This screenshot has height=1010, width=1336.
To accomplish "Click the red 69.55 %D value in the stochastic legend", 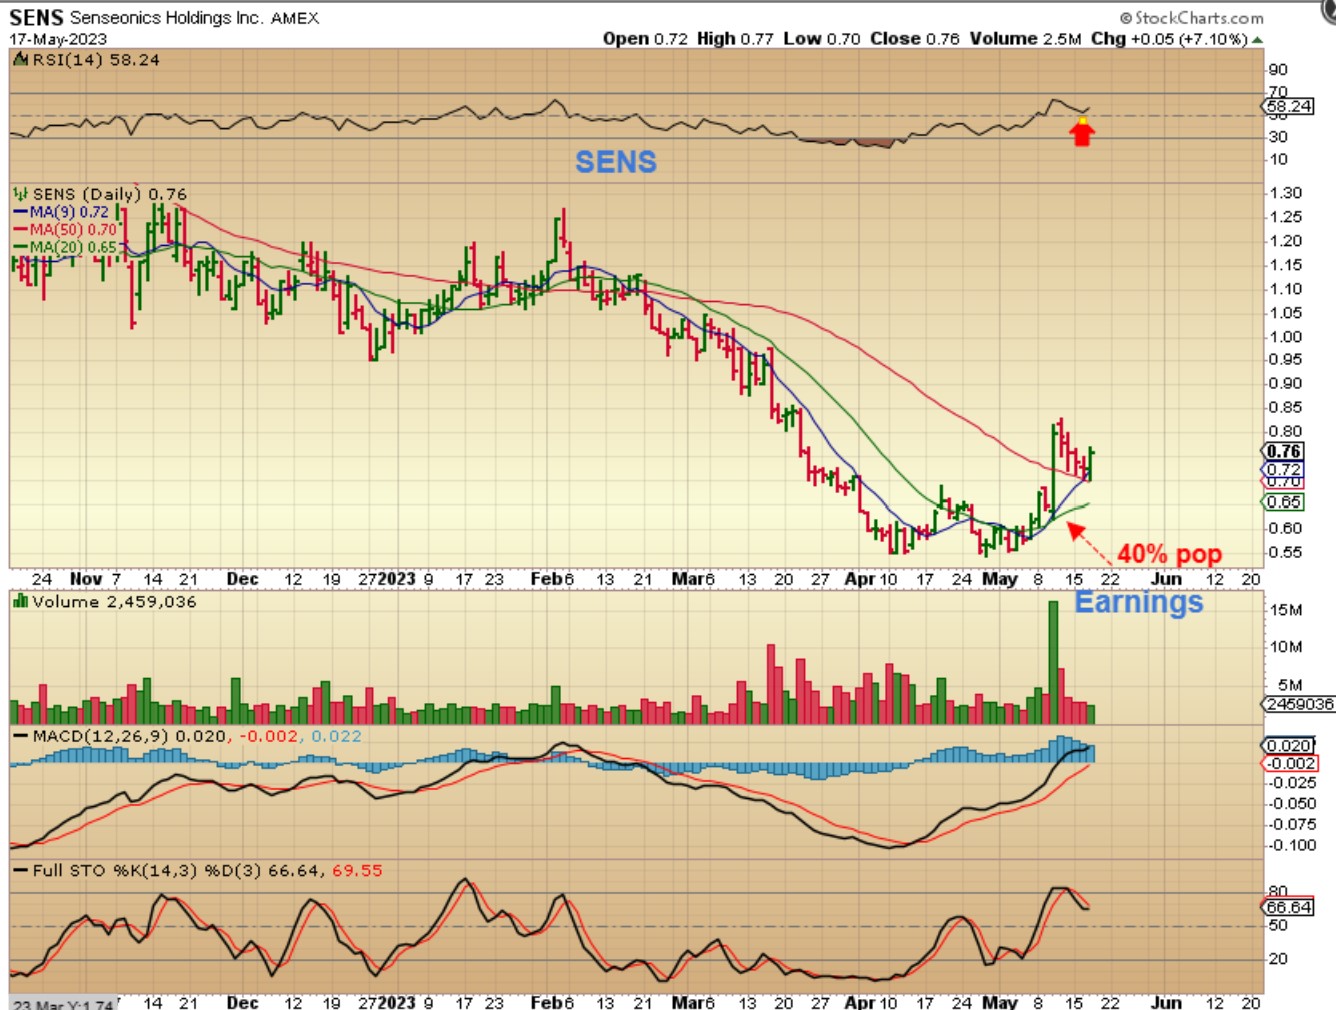I will (x=357, y=871).
